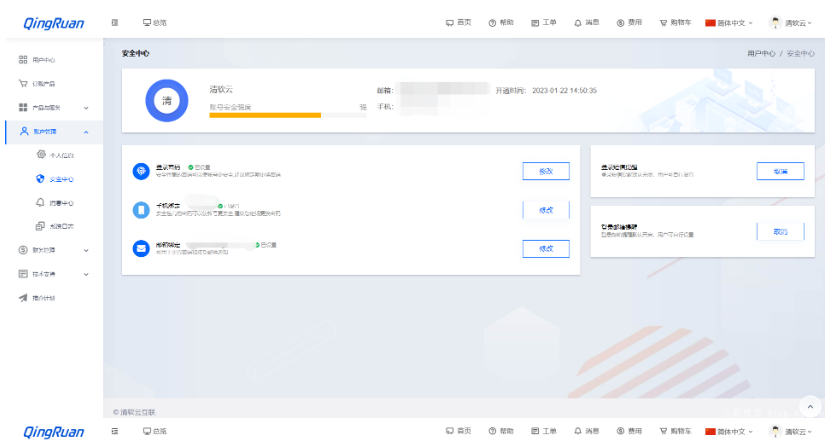Open the 清软云 user account dropdown in the top header
This screenshot has height=446, width=837.
point(798,23)
